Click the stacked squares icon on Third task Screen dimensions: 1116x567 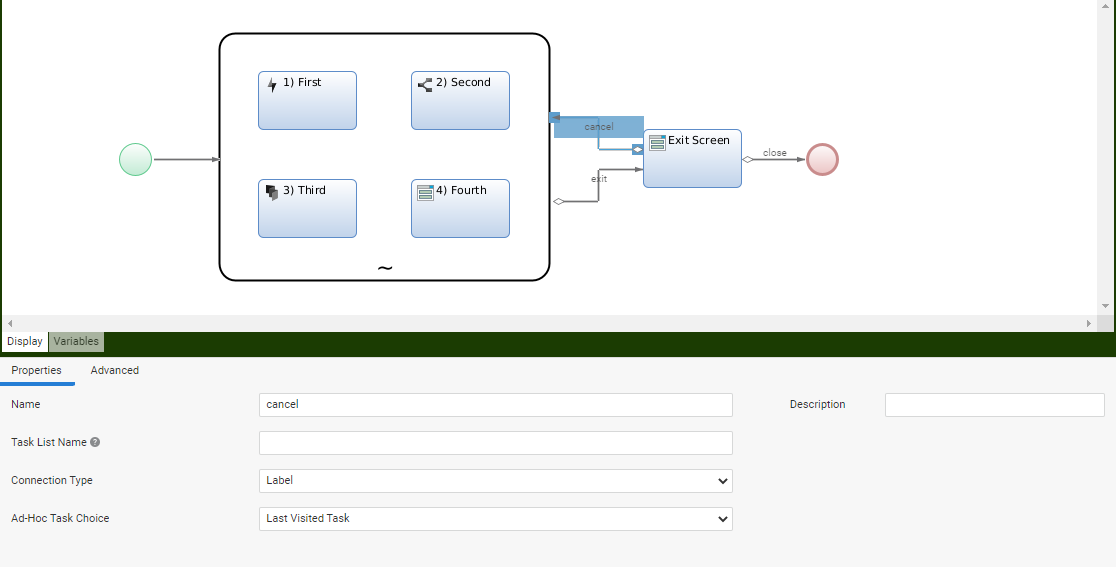[x=272, y=193]
